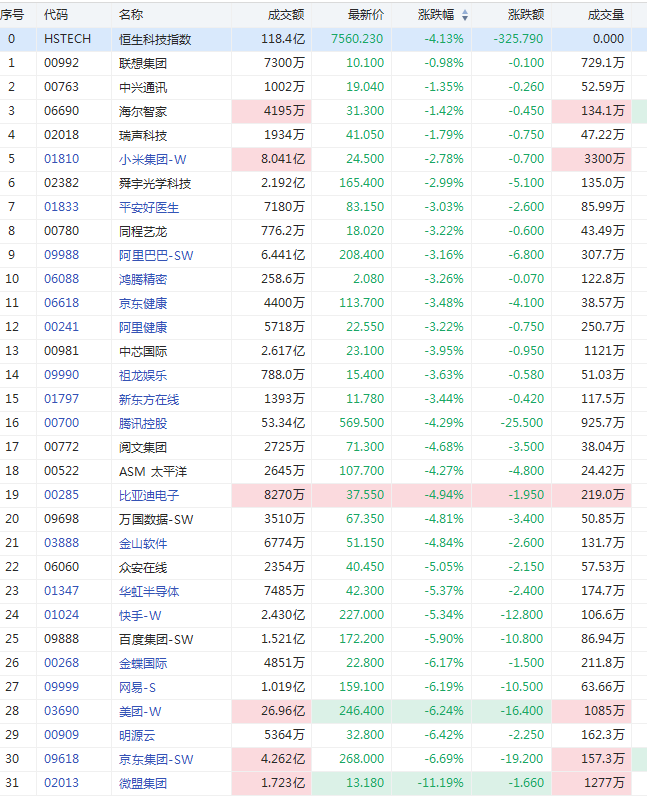
Task: Click the 名称 column header
Action: coord(131,15)
